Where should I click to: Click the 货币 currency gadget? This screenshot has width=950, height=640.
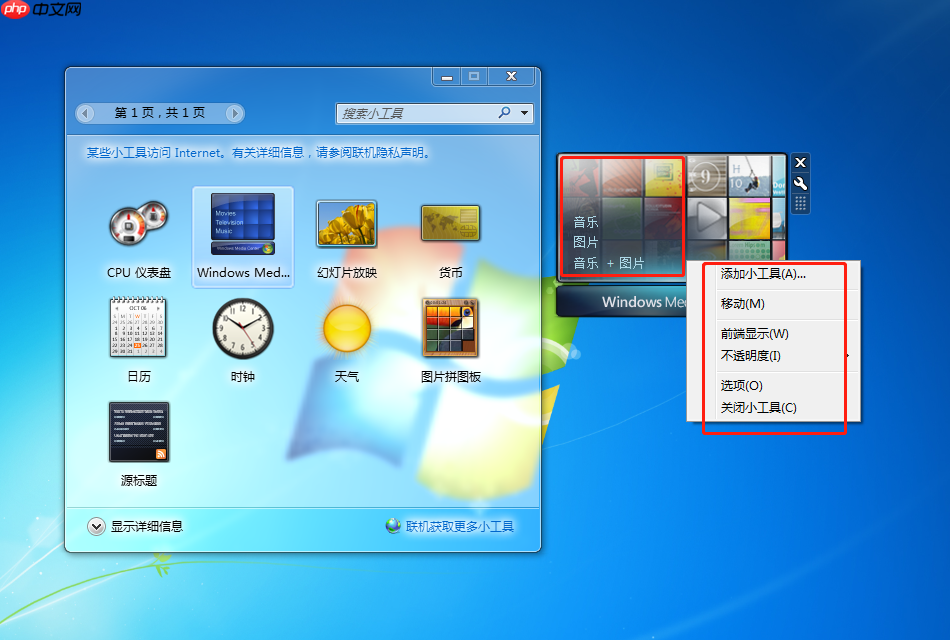click(x=450, y=223)
